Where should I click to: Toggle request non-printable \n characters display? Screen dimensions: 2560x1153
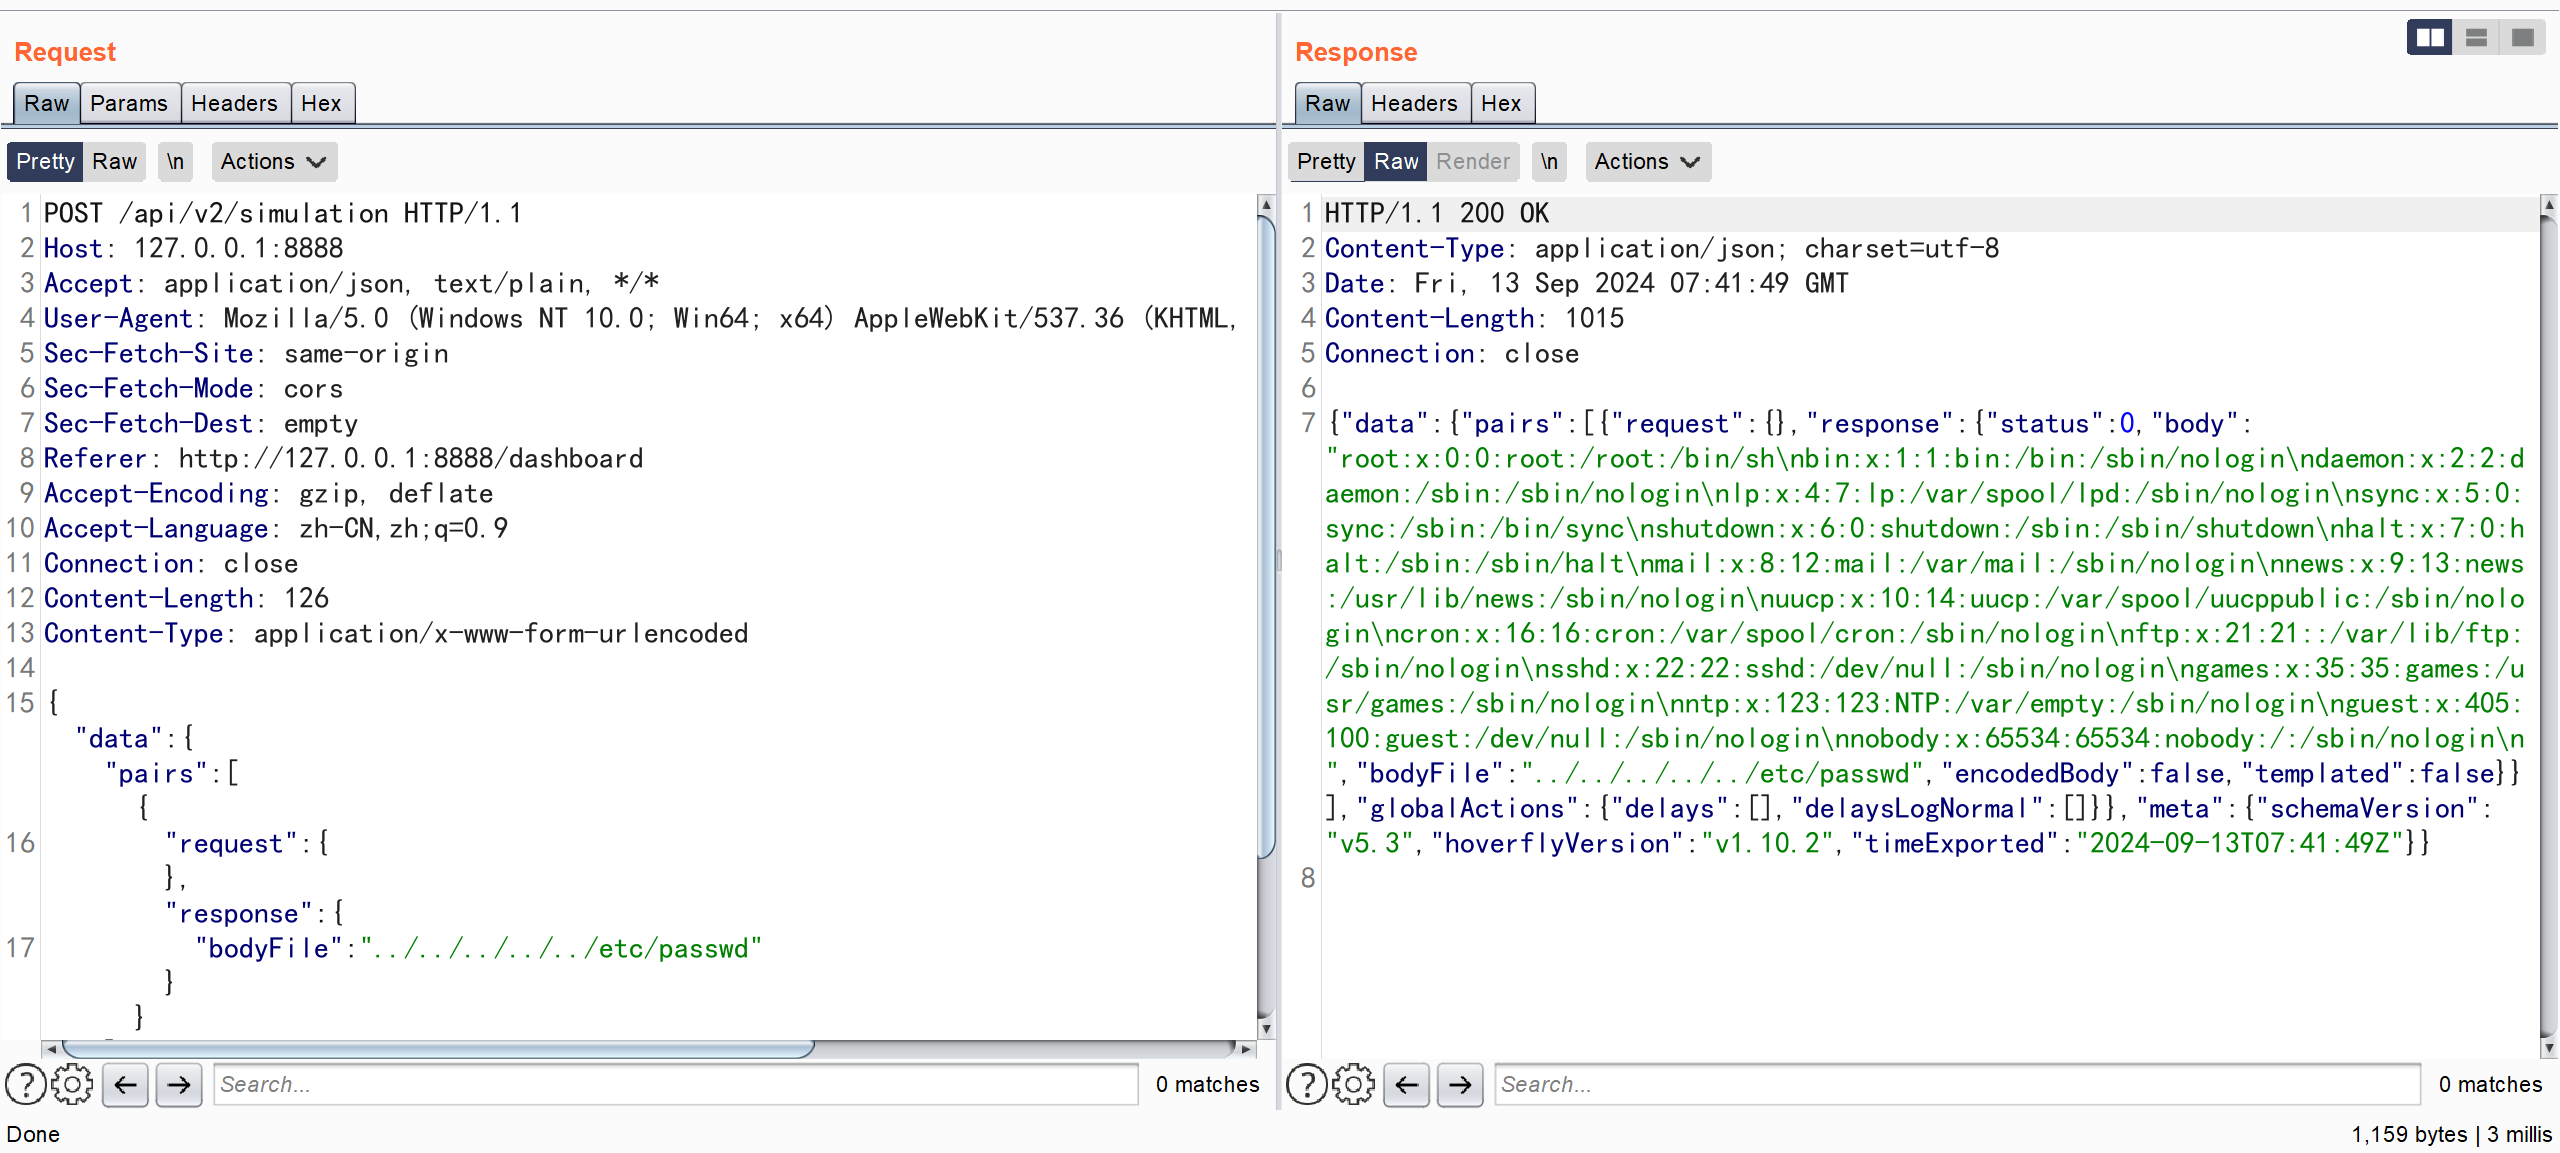click(175, 161)
